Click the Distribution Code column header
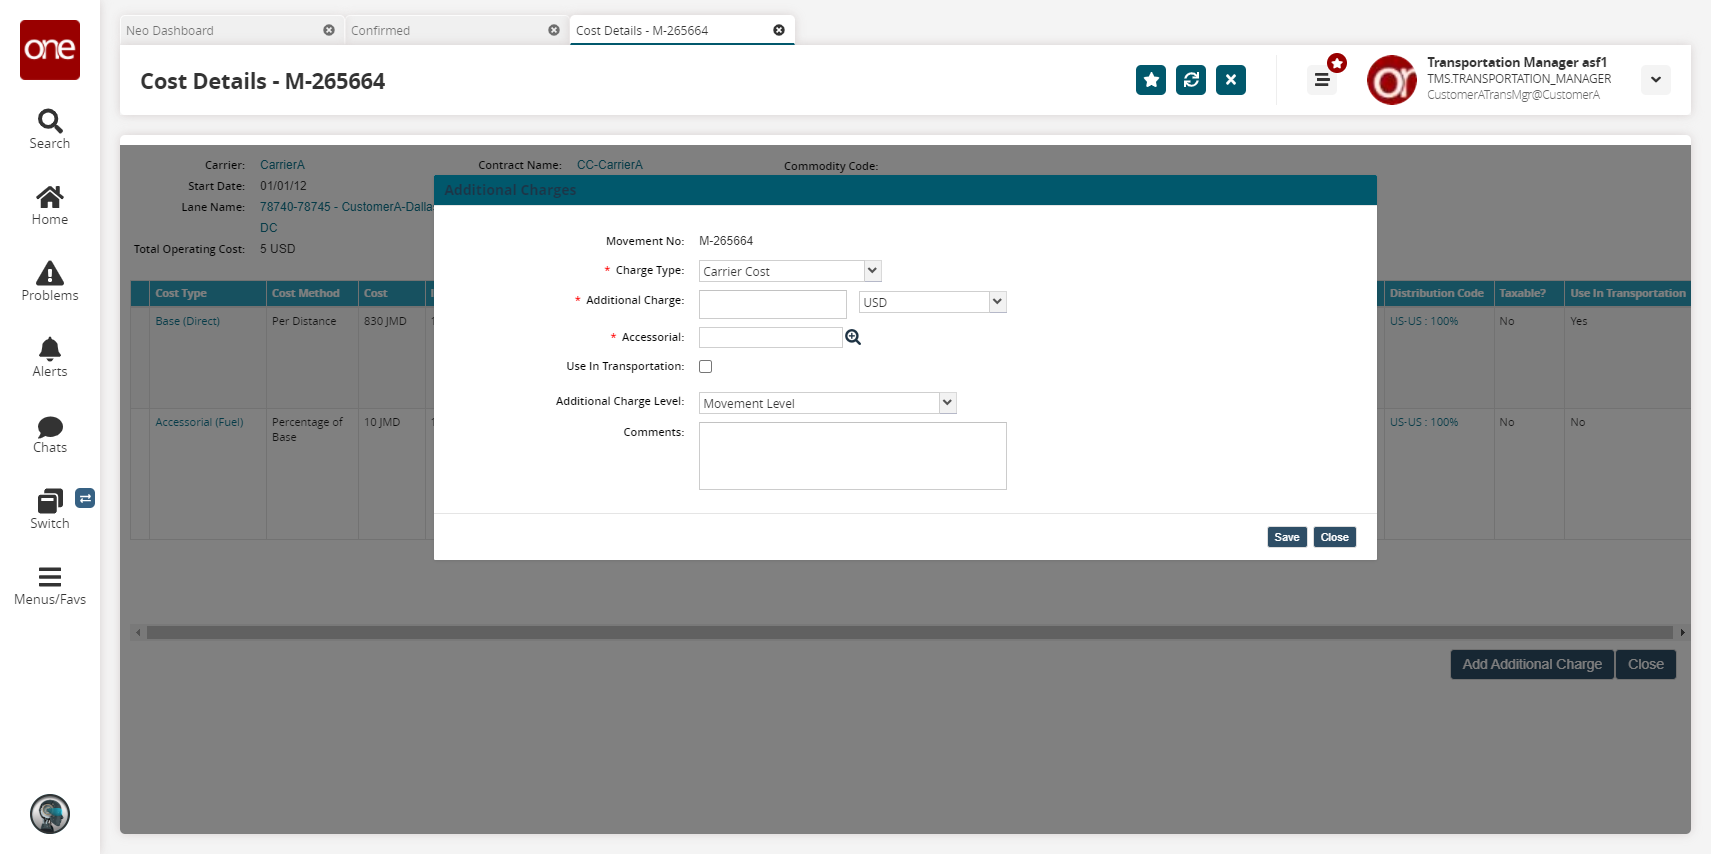1711x854 pixels. (x=1437, y=293)
